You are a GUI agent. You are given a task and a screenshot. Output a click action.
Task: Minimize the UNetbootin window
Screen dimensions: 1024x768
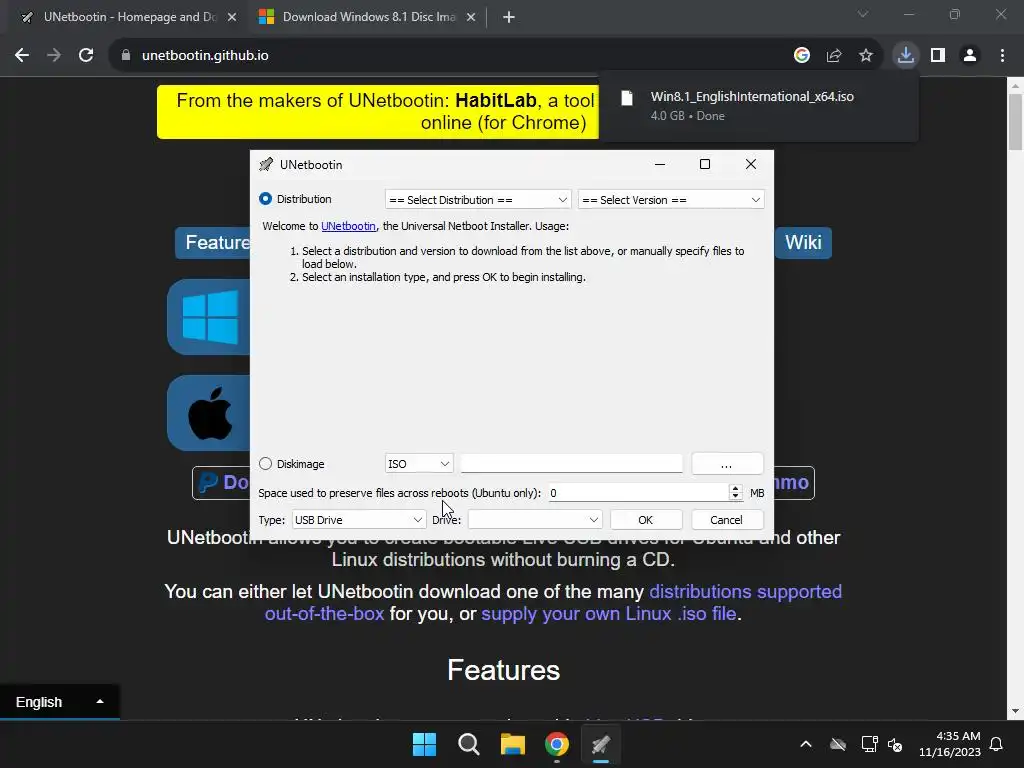coord(660,164)
